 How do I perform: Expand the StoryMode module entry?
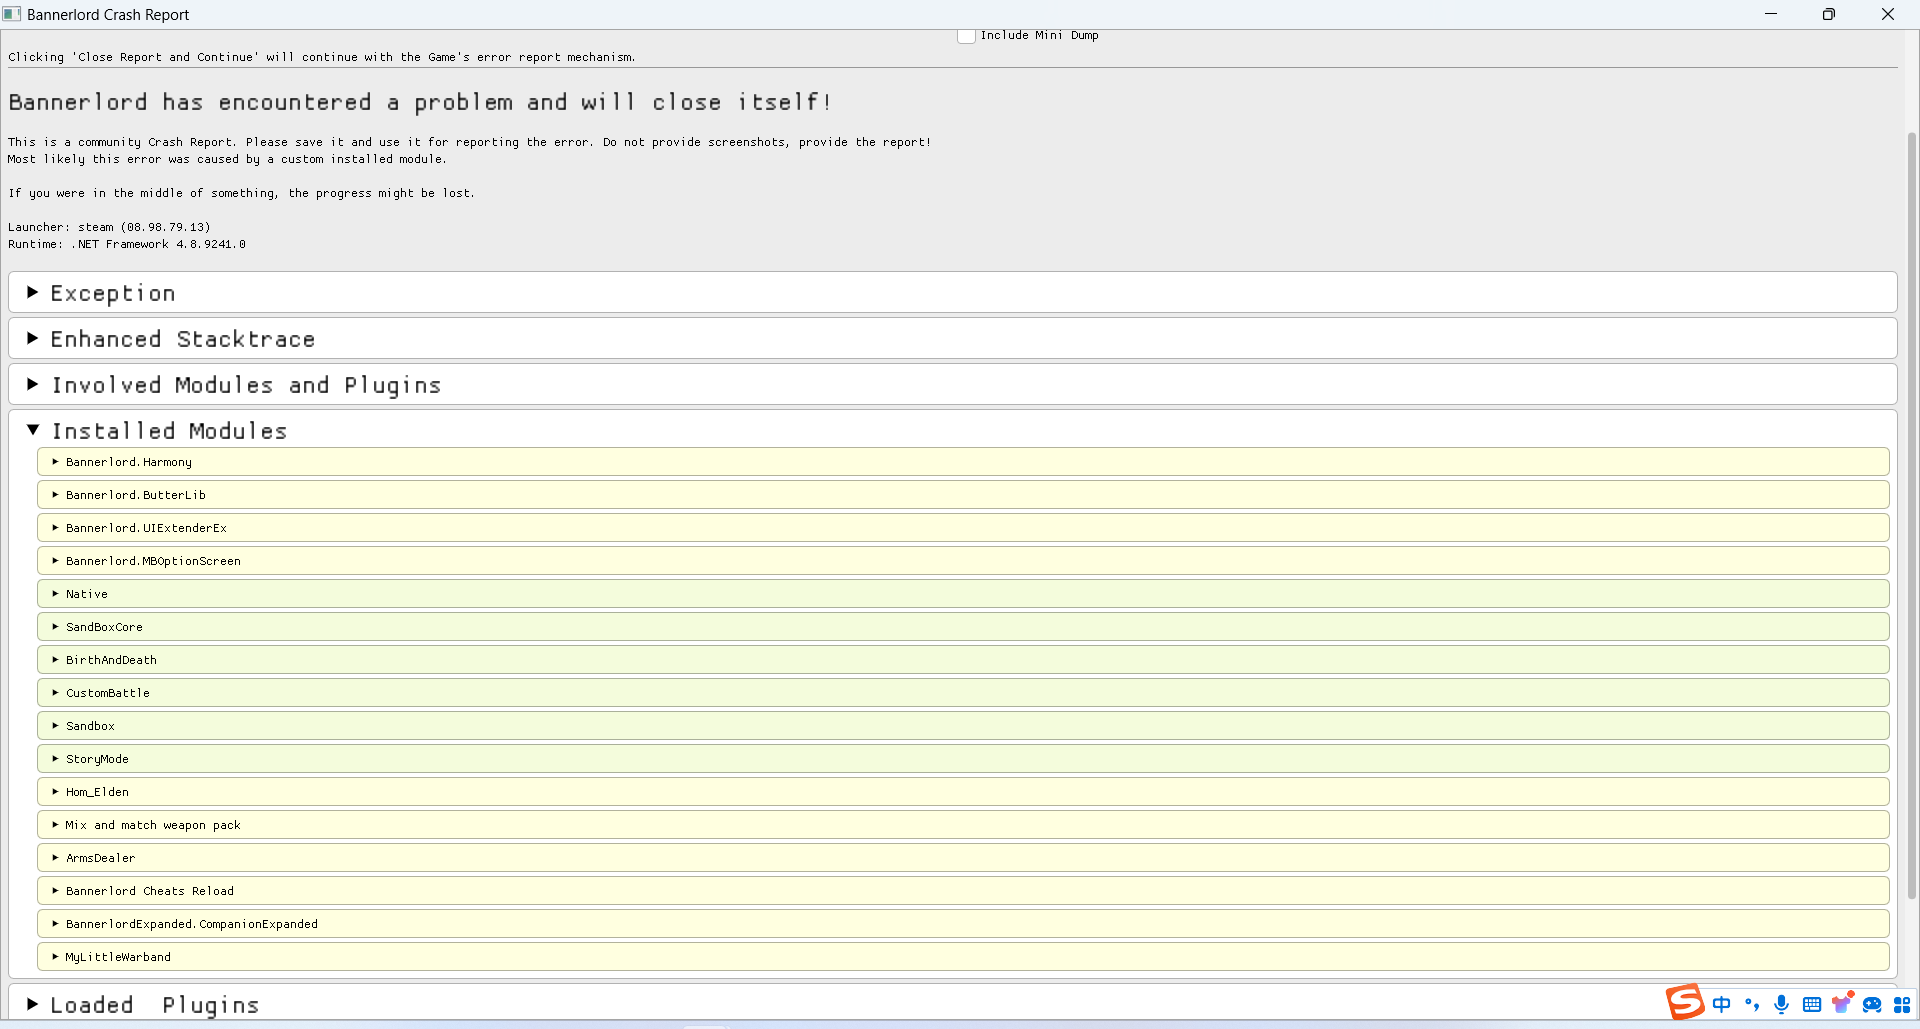(963, 759)
